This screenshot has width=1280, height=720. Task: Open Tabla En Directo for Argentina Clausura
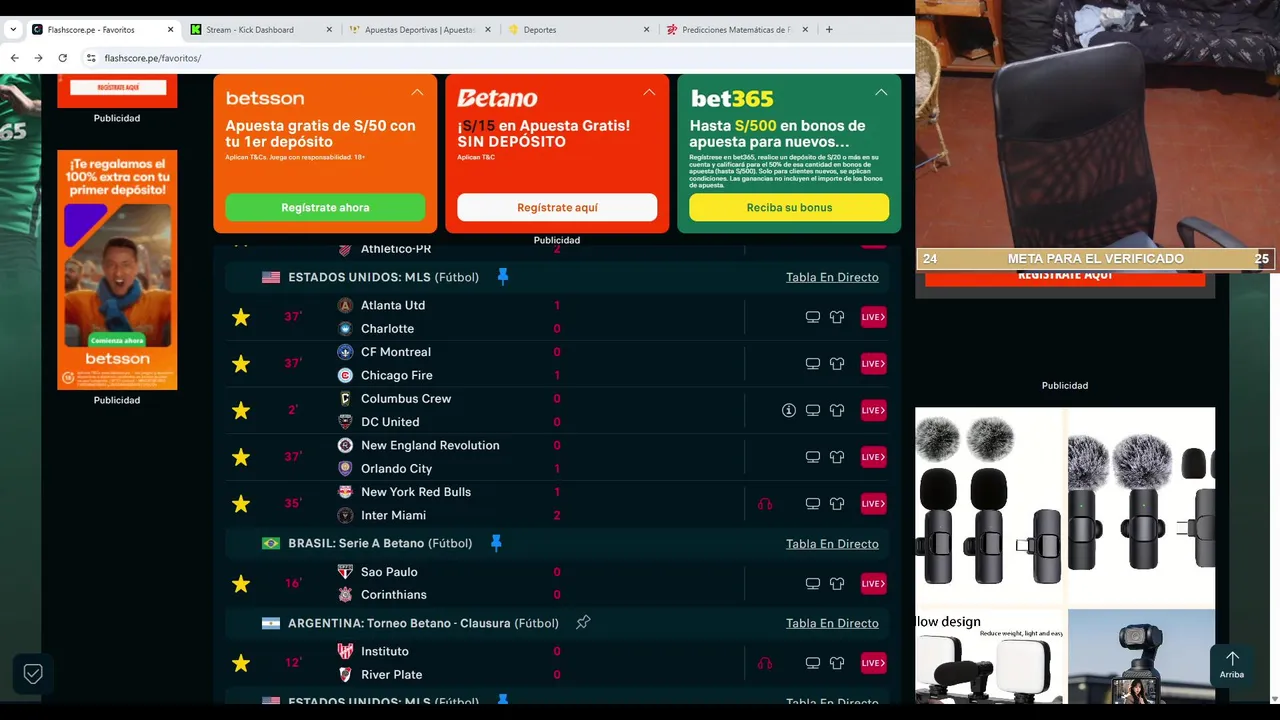(832, 623)
